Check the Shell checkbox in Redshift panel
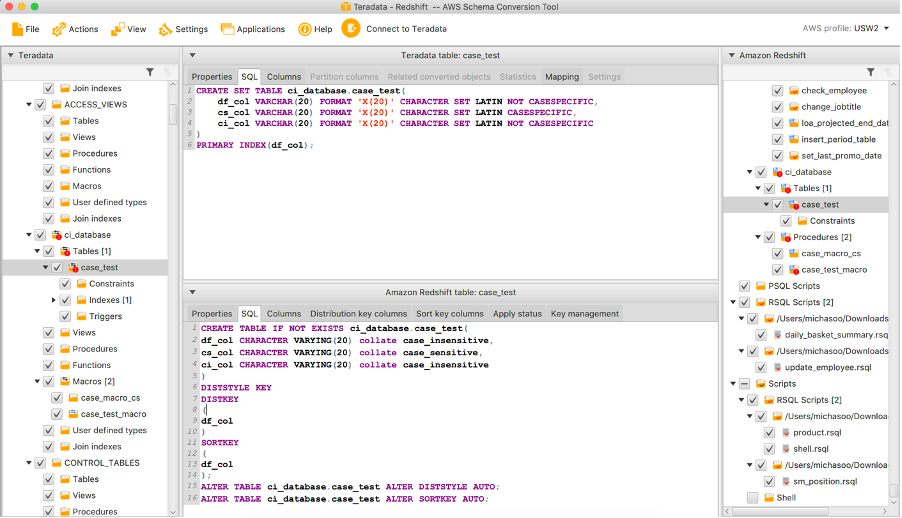The image size is (902, 518). pos(752,498)
